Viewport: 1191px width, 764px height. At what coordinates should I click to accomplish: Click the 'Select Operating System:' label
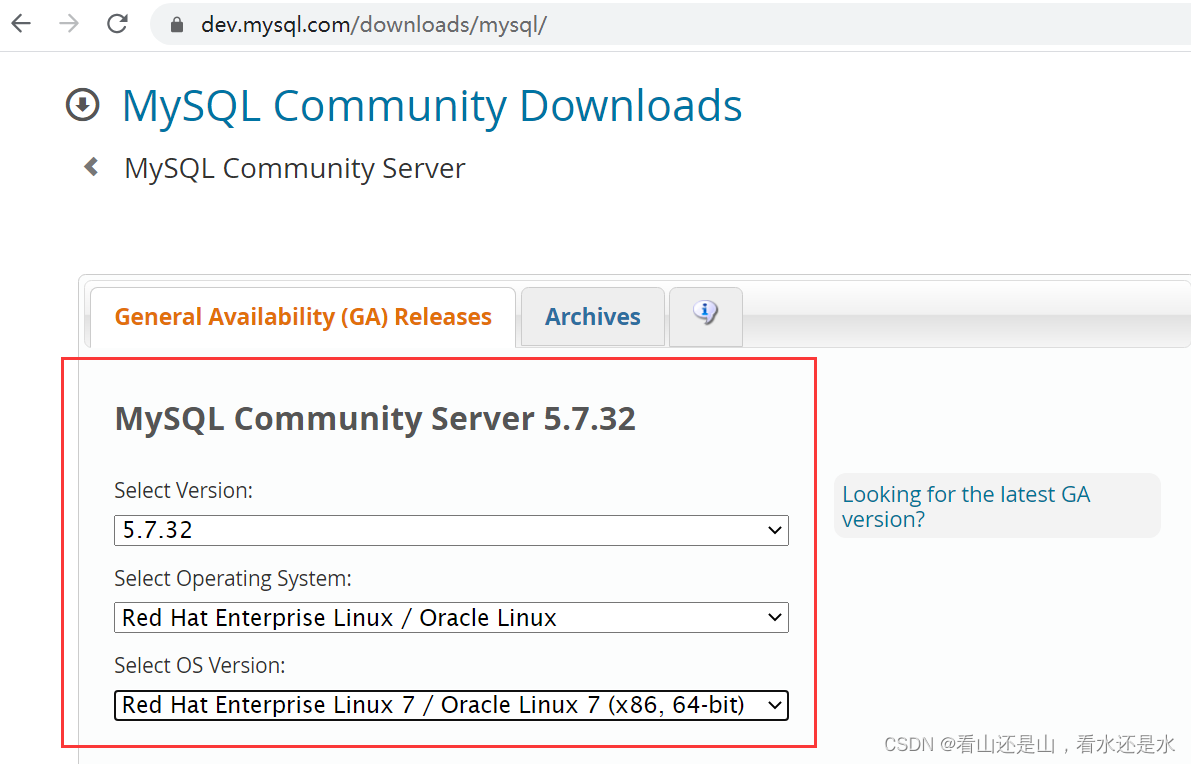coord(232,579)
